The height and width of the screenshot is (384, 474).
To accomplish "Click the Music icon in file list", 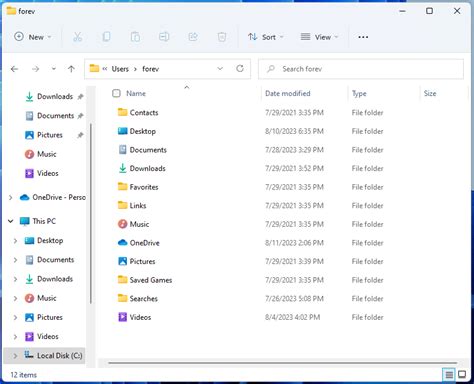I will (x=123, y=224).
